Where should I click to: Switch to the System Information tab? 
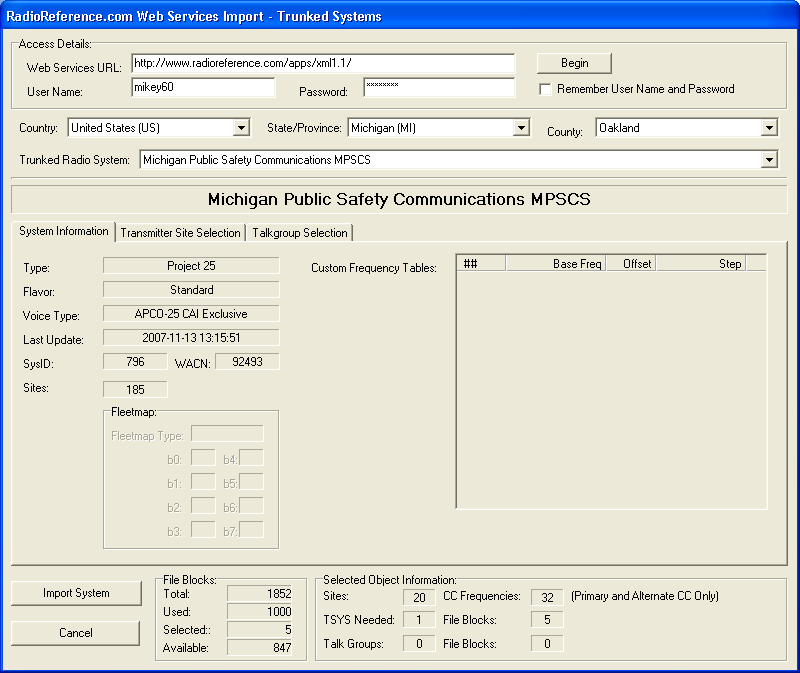[64, 231]
